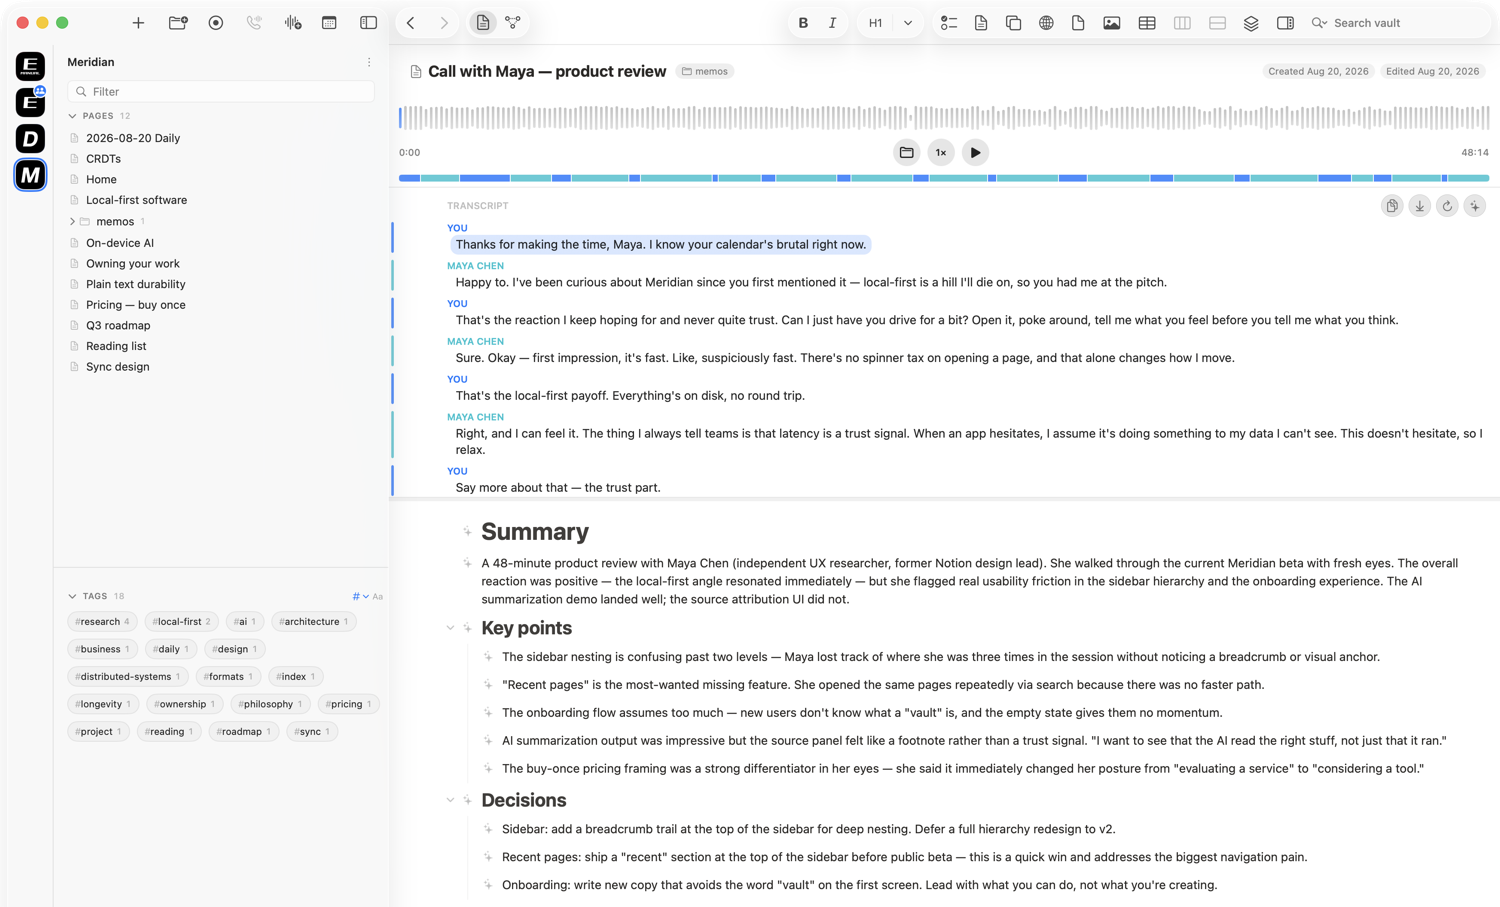Open the Pricing — buy once page
Image resolution: width=1500 pixels, height=907 pixels.
(135, 305)
